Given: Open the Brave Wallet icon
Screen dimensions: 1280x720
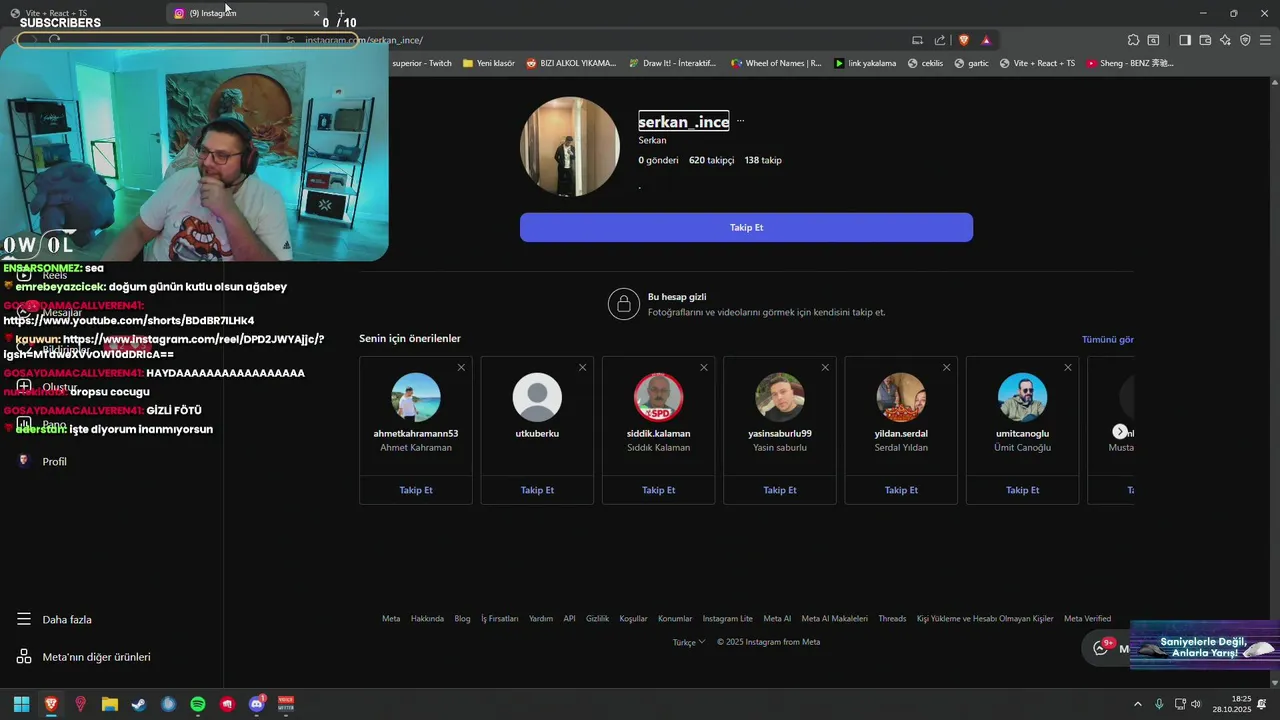Looking at the screenshot, I should pos(1205,40).
